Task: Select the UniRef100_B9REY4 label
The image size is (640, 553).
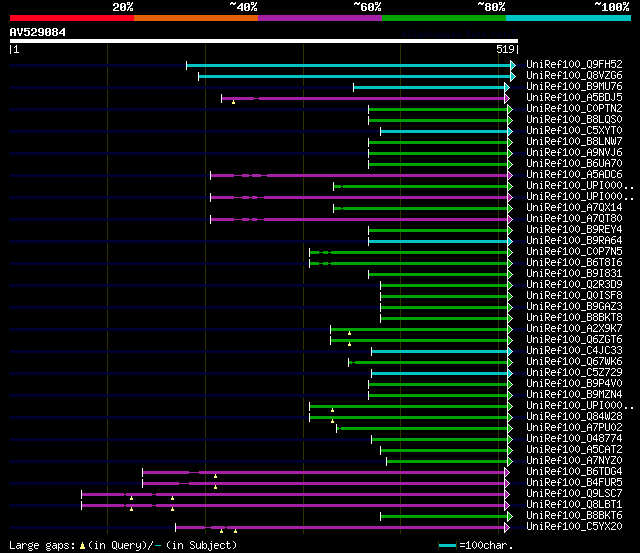Action: point(574,230)
